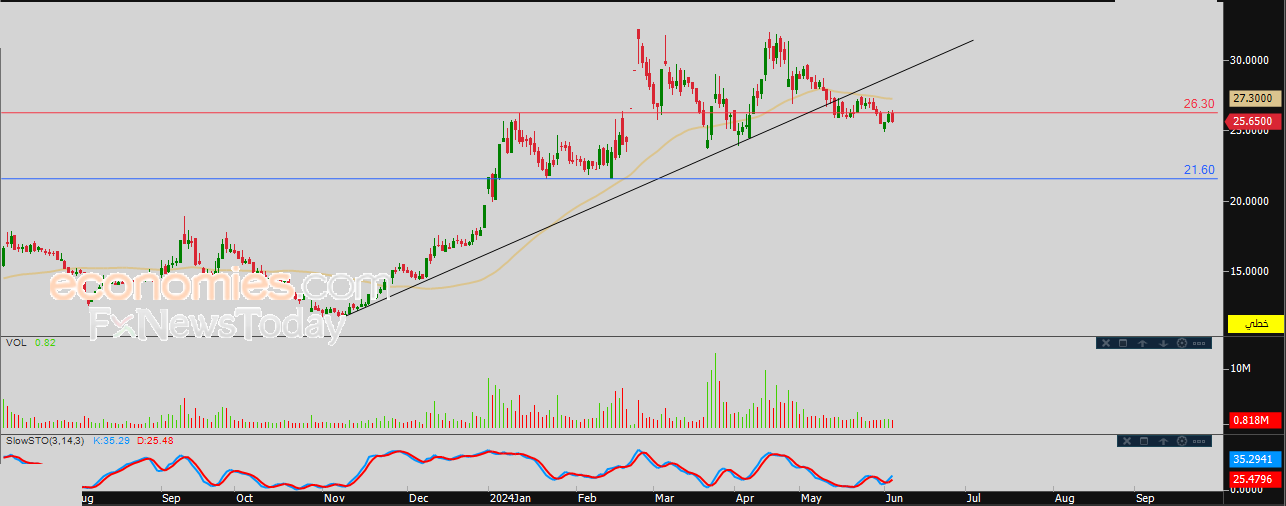The image size is (1286, 506).
Task: Click the 21.60 blue support line label
Action: pos(1199,171)
